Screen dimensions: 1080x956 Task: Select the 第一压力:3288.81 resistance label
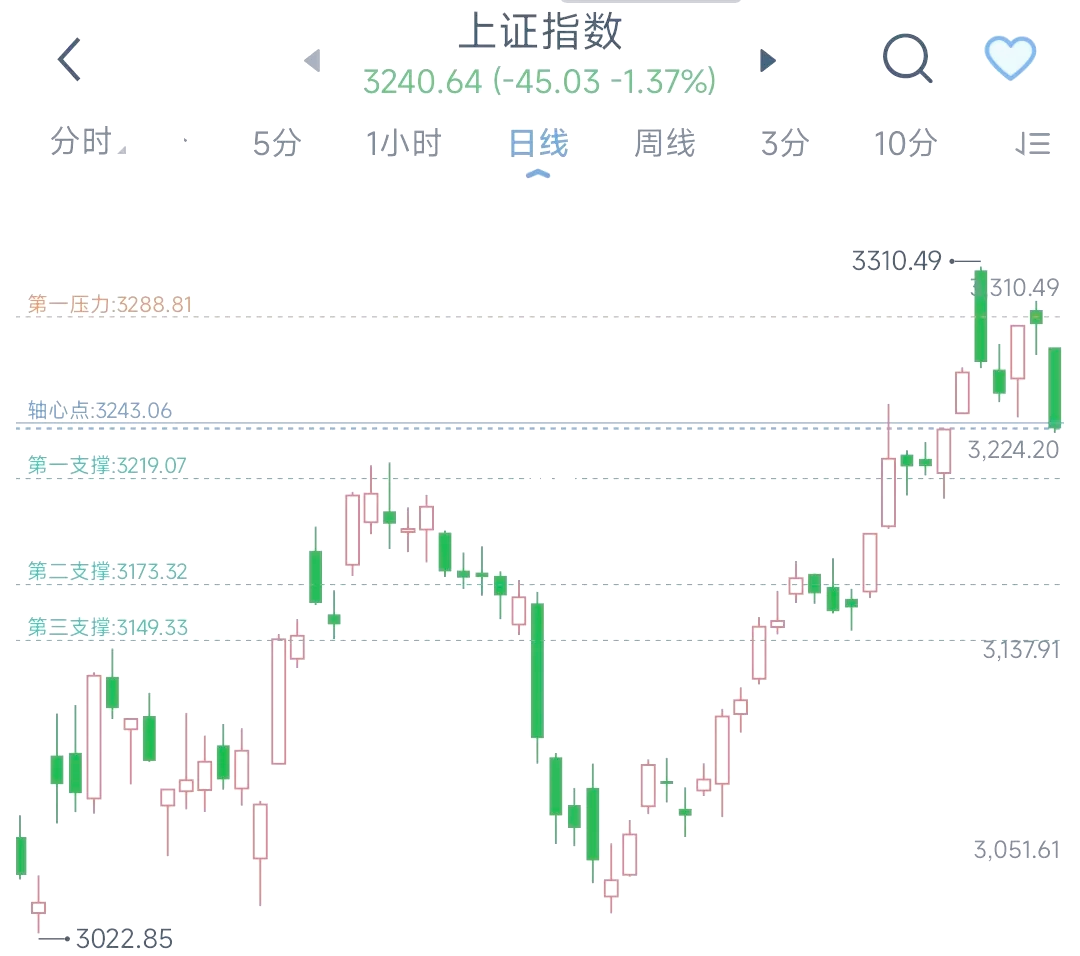(110, 302)
